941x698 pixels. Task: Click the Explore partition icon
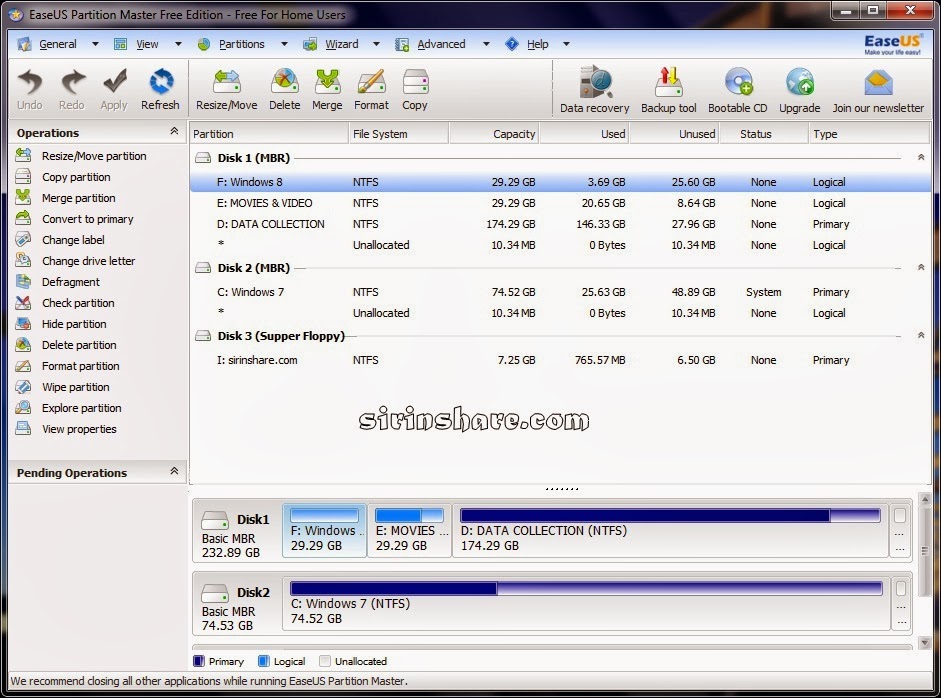(23, 408)
